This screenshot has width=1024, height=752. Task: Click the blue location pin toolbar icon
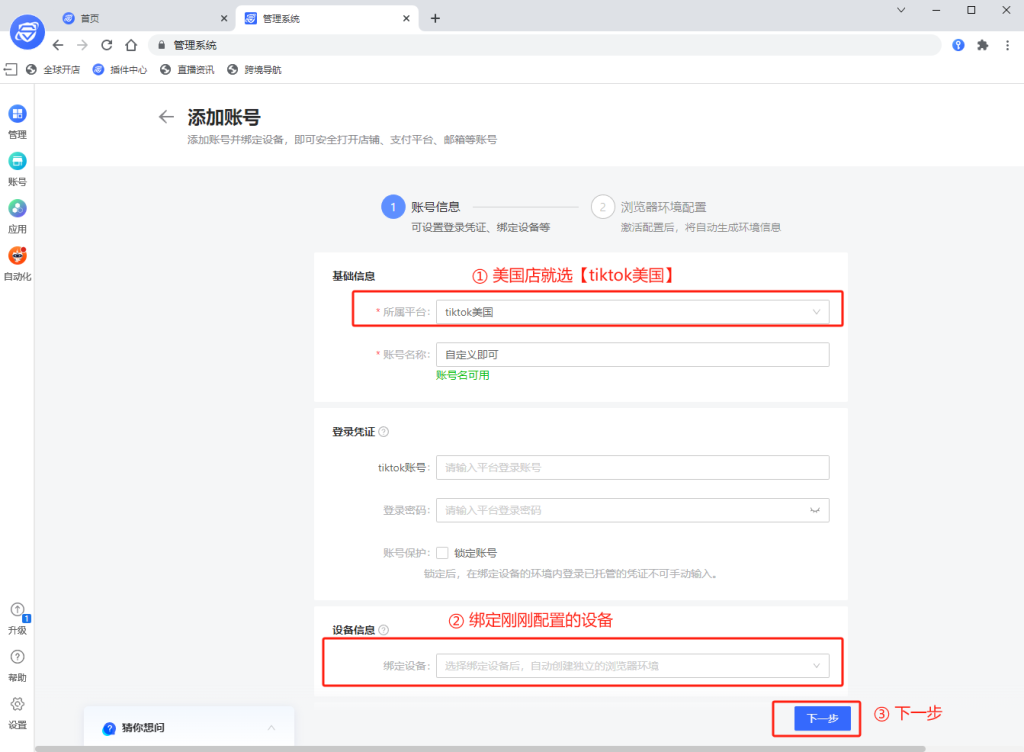(958, 45)
